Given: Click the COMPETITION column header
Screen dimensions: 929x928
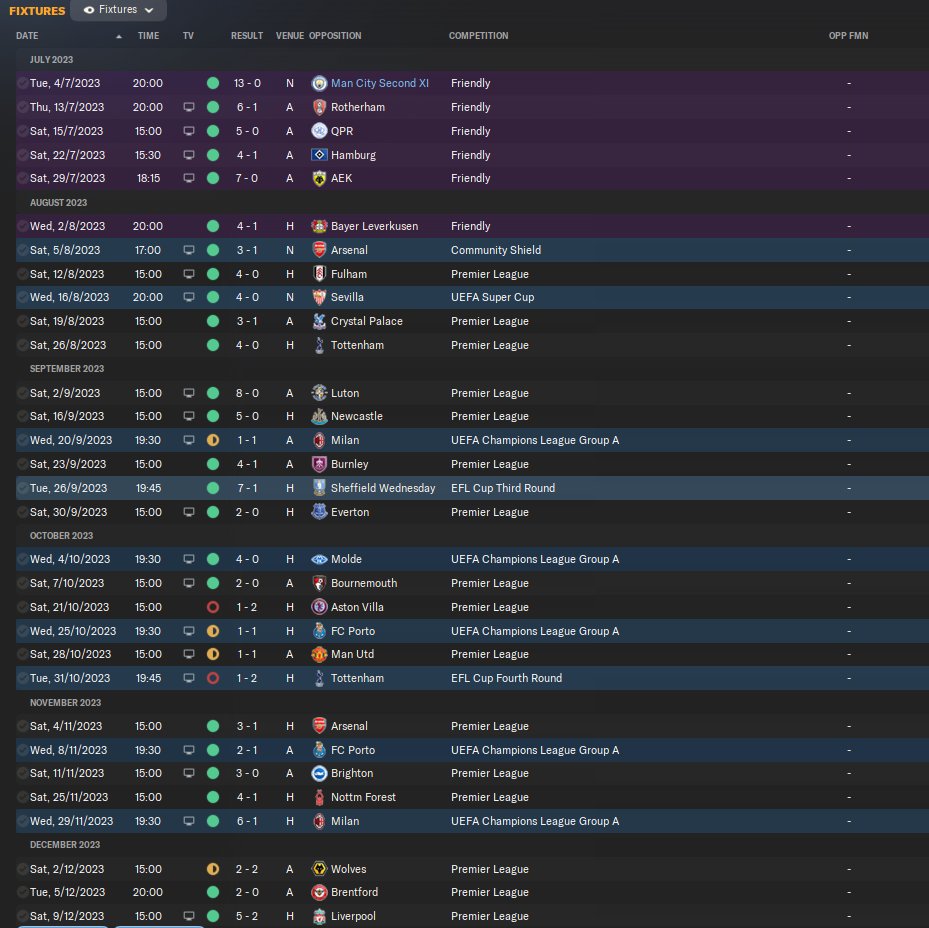Looking at the screenshot, I should tap(478, 36).
